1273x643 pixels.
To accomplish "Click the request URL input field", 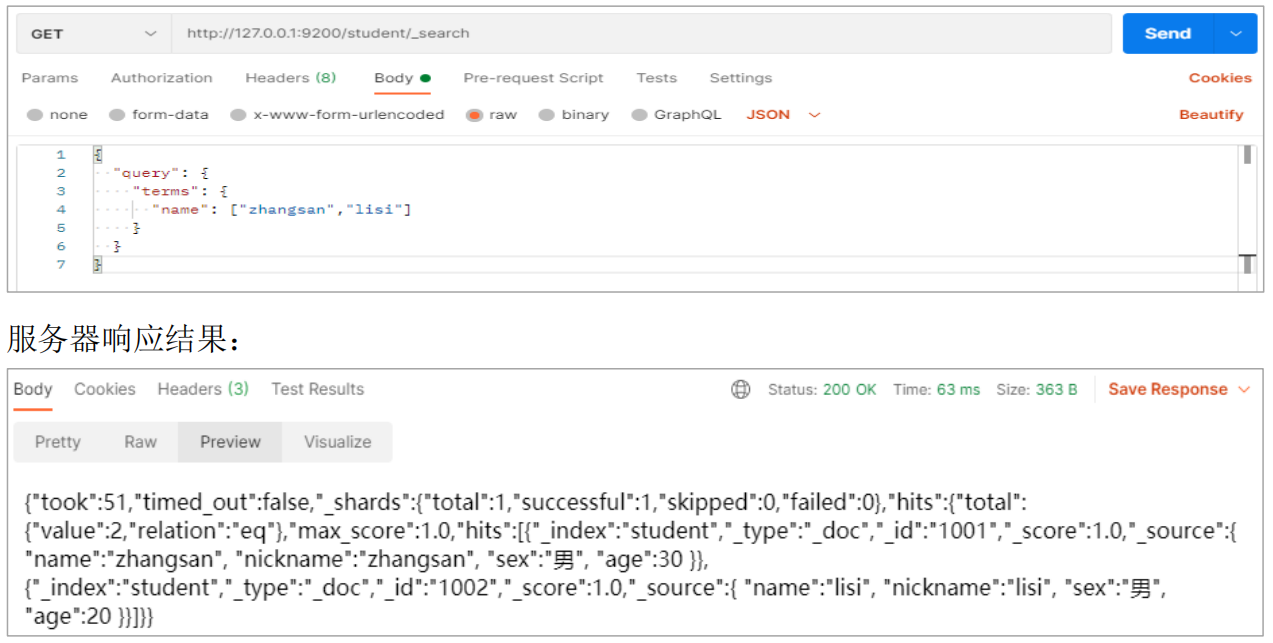I will coord(640,34).
